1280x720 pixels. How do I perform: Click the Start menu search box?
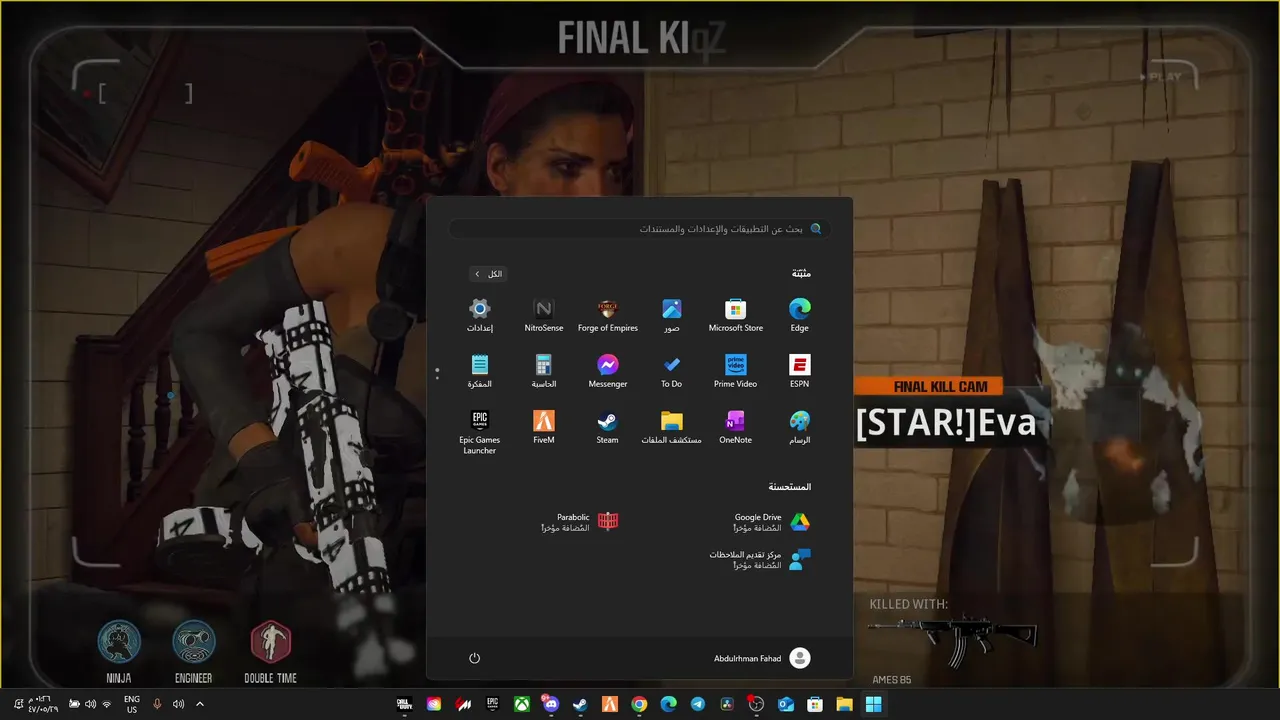[x=640, y=229]
